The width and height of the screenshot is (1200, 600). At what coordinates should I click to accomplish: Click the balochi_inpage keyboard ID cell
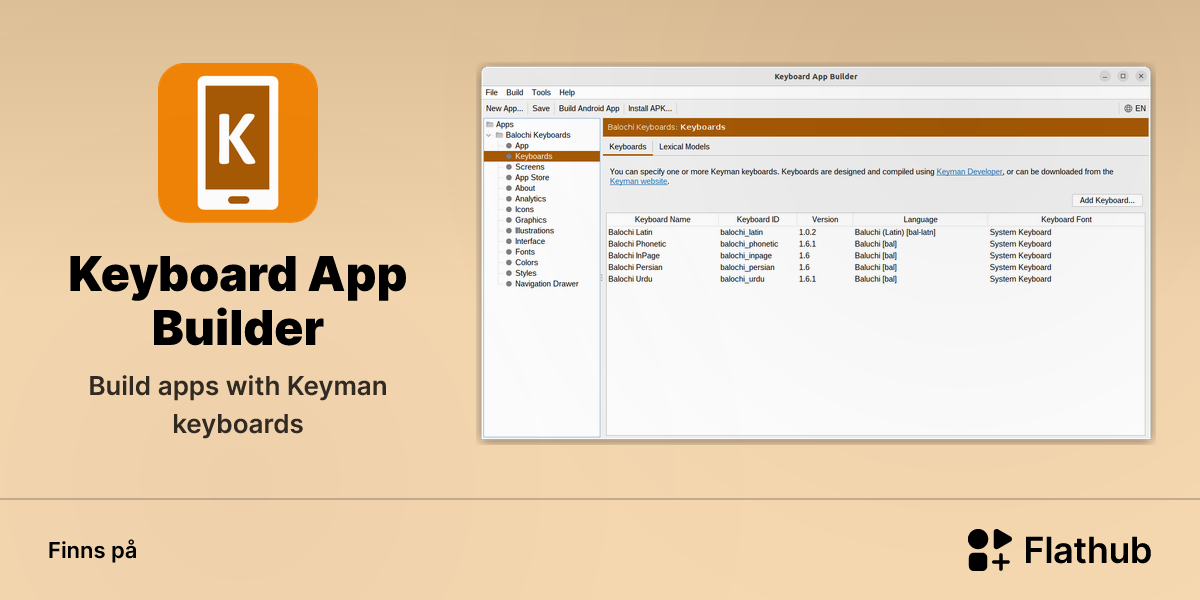[745, 256]
